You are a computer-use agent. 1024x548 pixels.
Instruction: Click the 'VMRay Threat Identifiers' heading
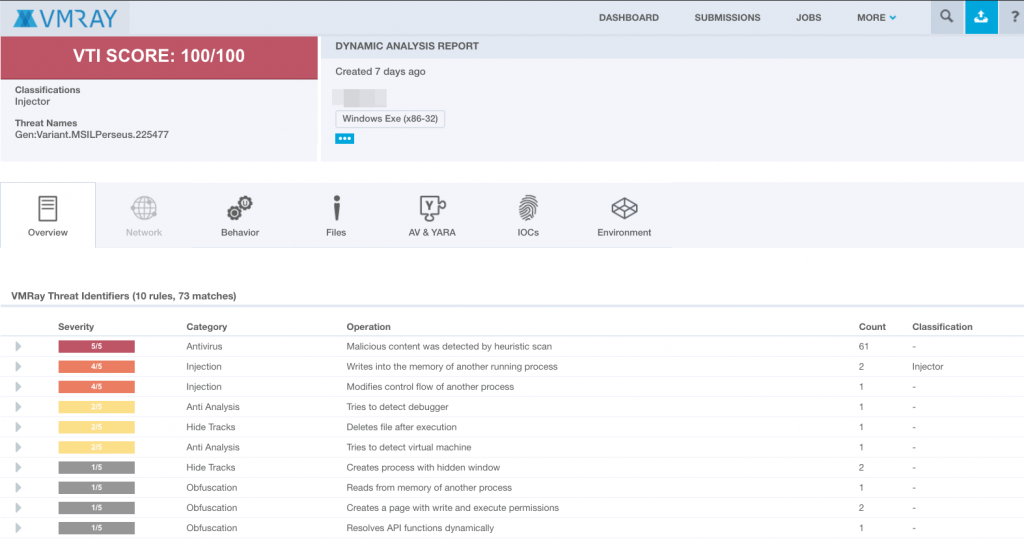(x=123, y=296)
